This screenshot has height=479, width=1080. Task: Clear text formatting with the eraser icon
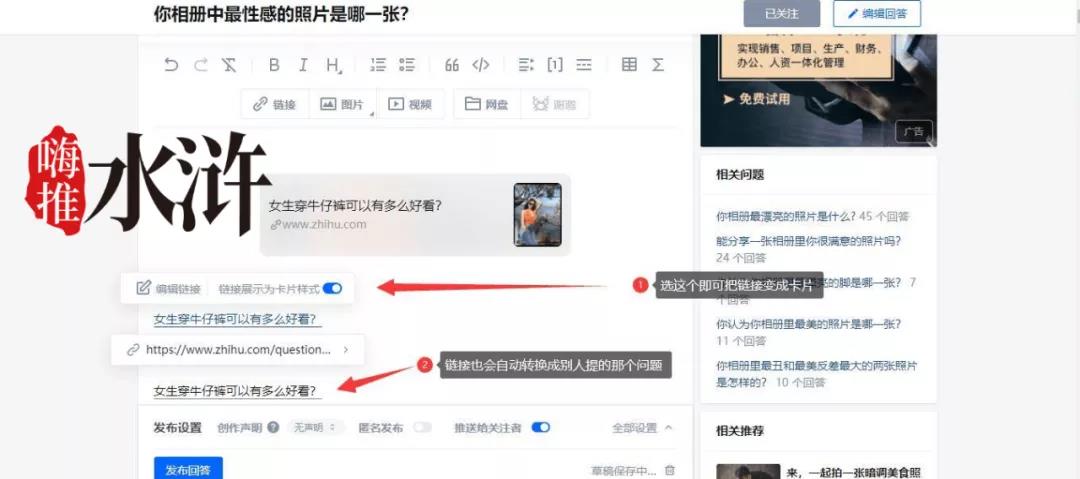tap(229, 65)
